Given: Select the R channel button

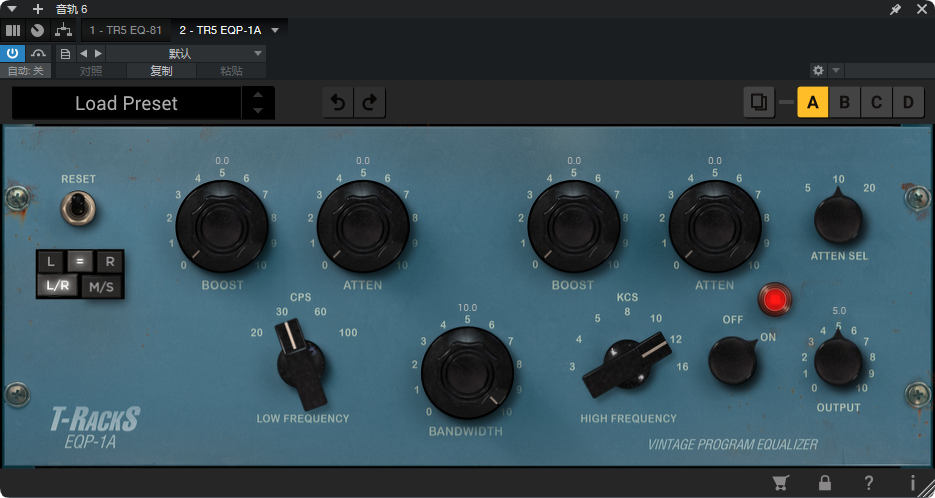Looking at the screenshot, I should pos(110,261).
